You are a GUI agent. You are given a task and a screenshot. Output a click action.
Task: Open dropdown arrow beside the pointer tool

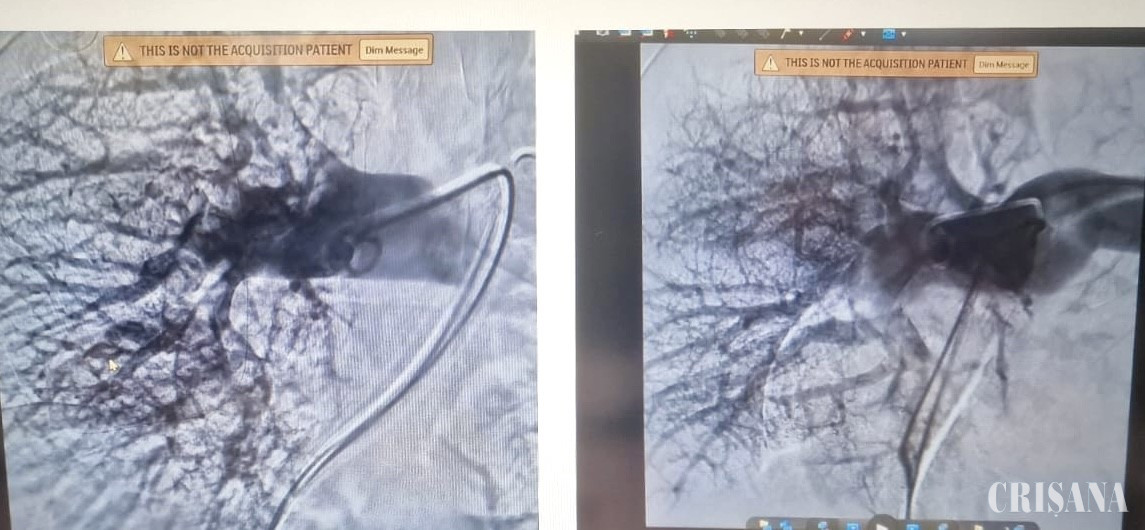(801, 33)
